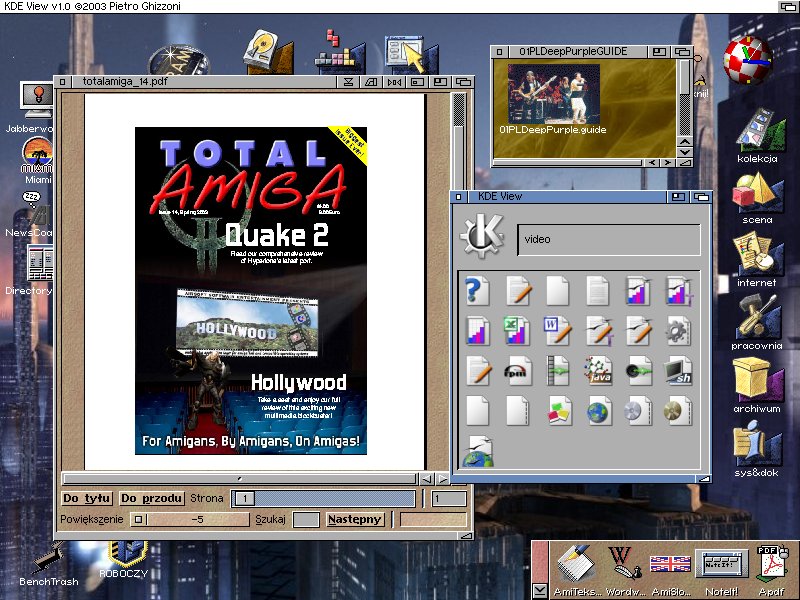The width and height of the screenshot is (800, 600).
Task: Click the page number field beside the Strona slider
Action: [x=449, y=498]
